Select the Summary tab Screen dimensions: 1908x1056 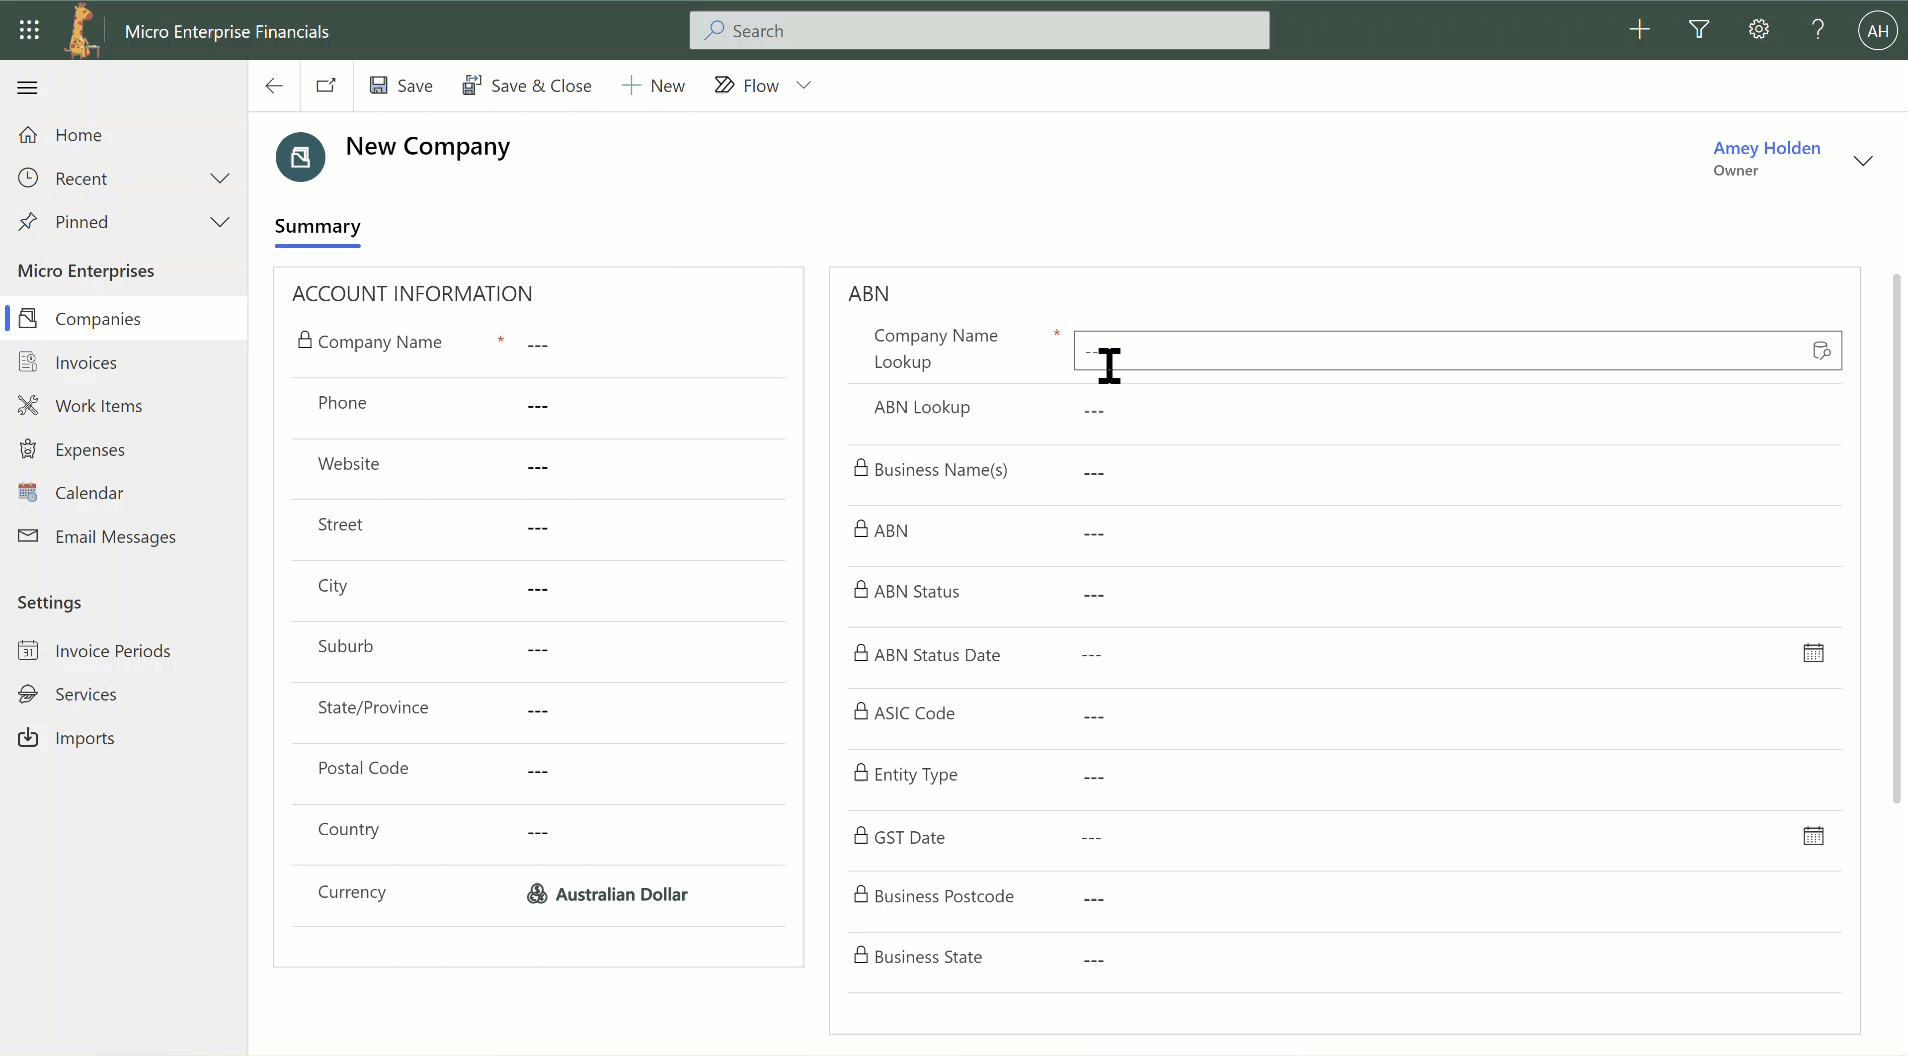(318, 227)
